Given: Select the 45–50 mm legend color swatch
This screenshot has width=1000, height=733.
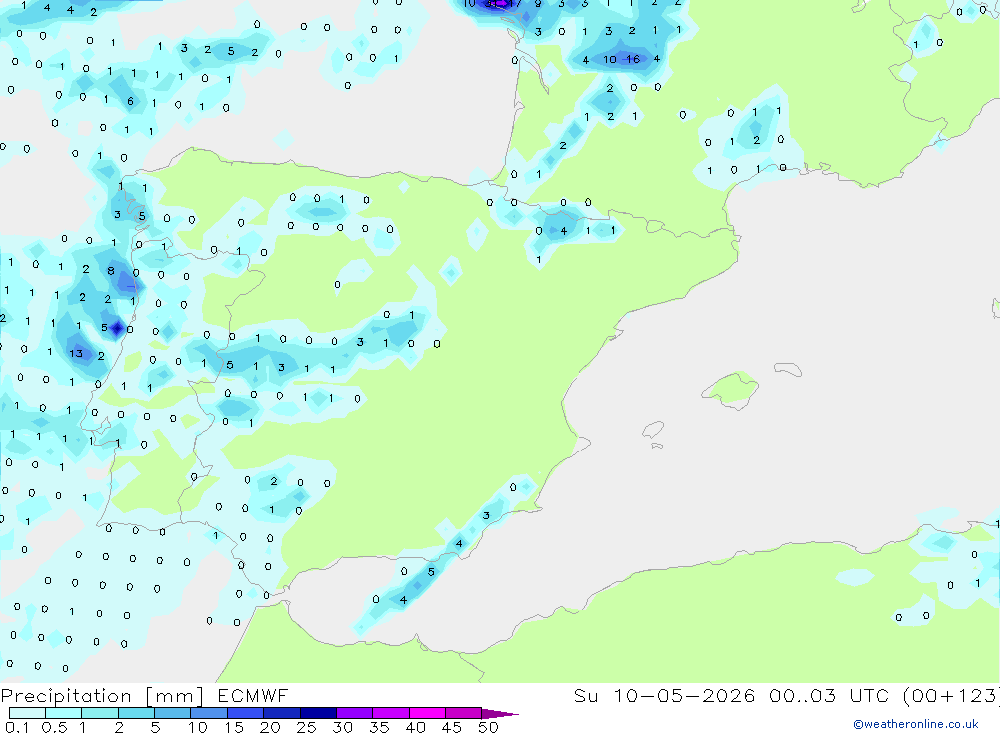Looking at the screenshot, I should 463,713.
